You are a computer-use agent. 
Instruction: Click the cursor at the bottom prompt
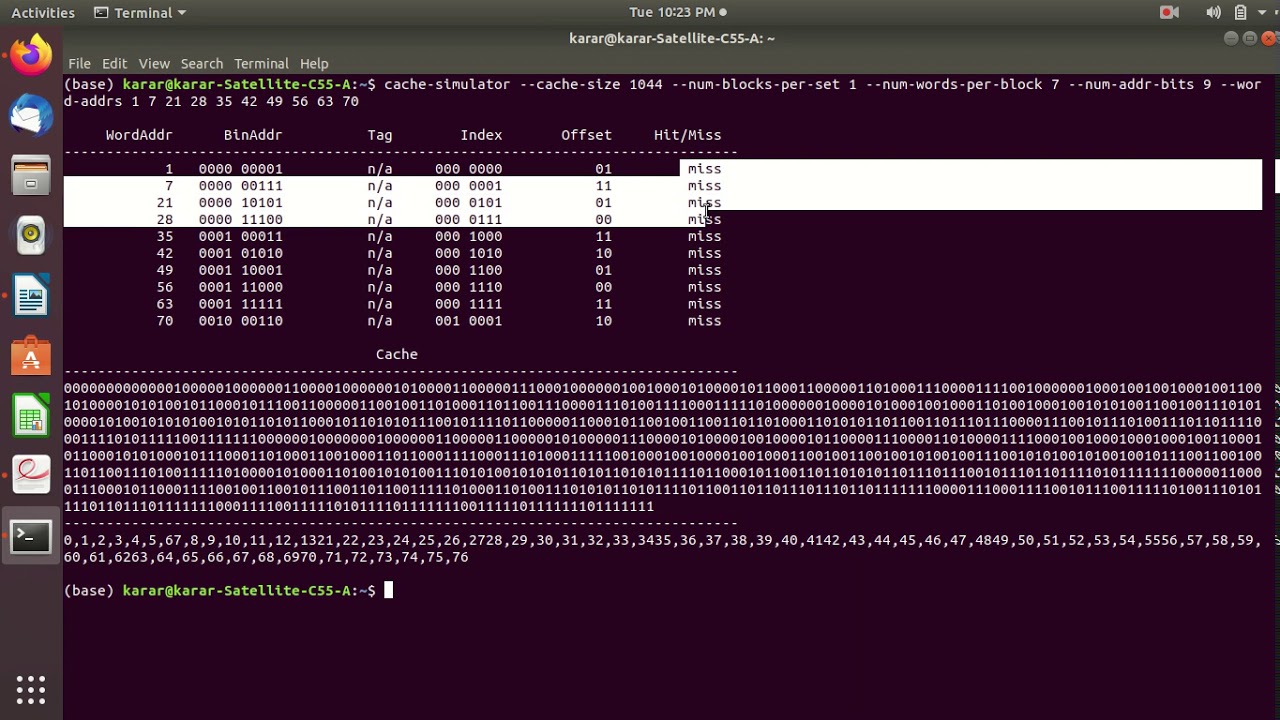[389, 591]
